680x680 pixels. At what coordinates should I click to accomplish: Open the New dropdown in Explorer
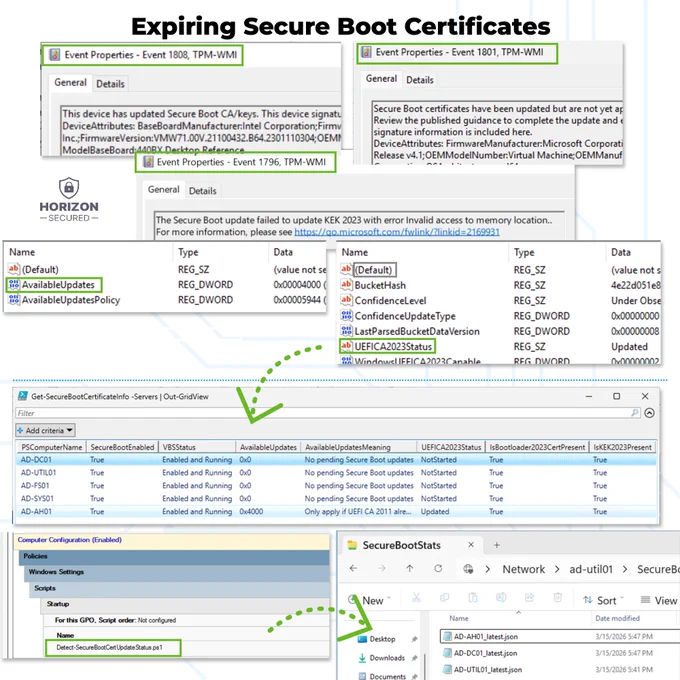[369, 600]
